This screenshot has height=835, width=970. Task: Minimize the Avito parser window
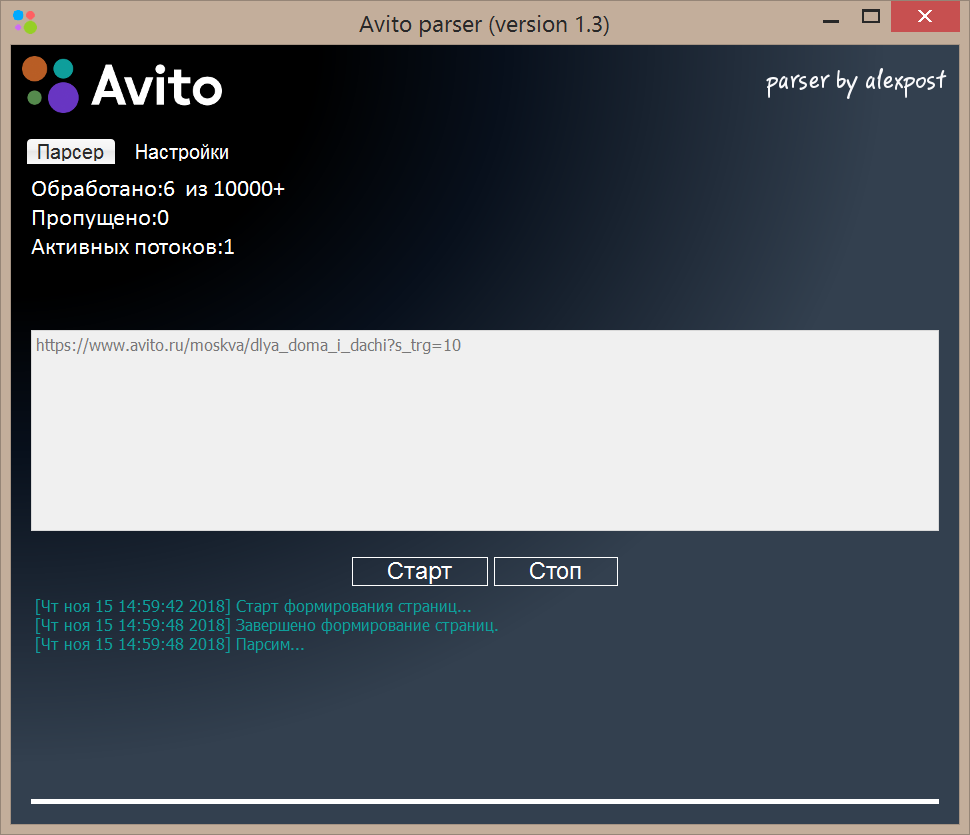pos(829,18)
